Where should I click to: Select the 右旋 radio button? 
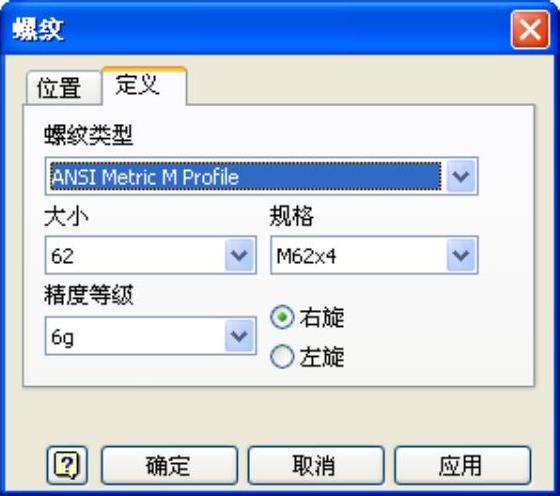[x=282, y=317]
